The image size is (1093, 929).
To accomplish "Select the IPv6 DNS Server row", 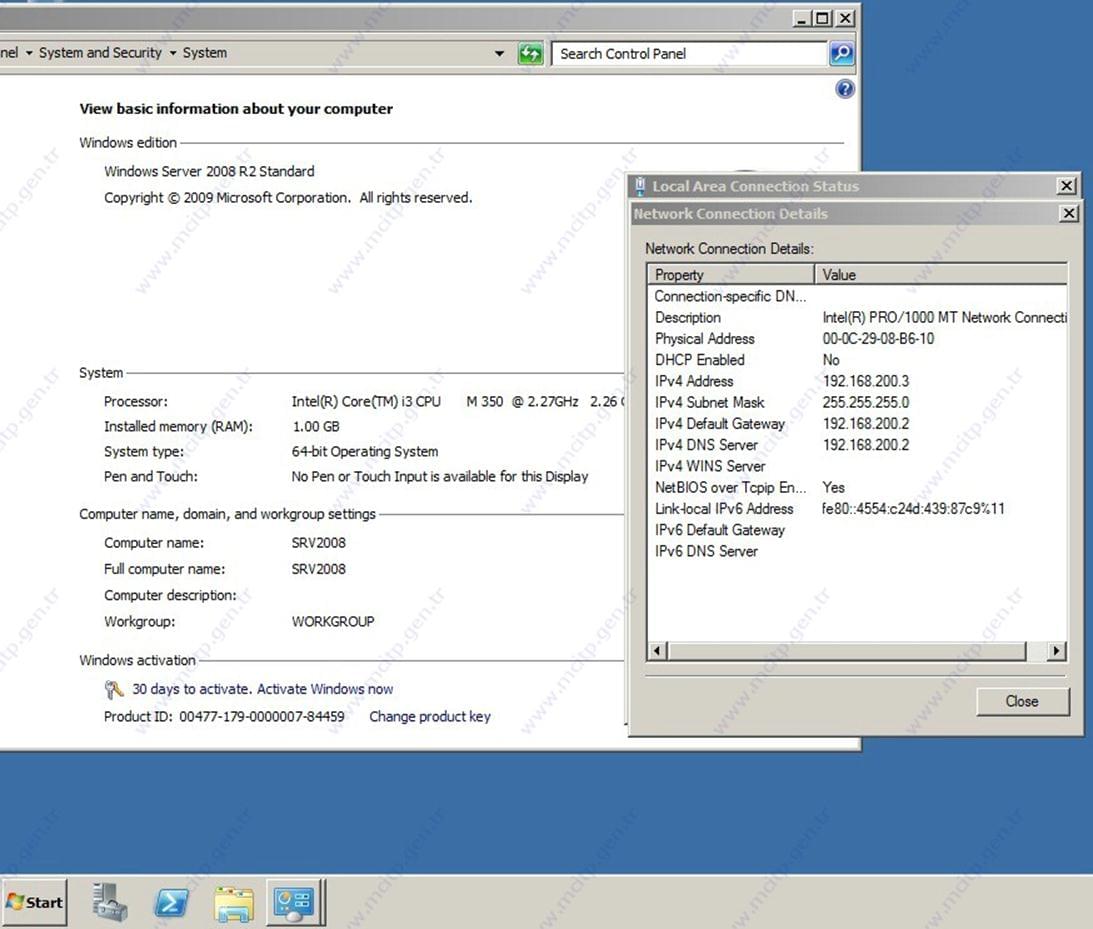I will click(857, 551).
